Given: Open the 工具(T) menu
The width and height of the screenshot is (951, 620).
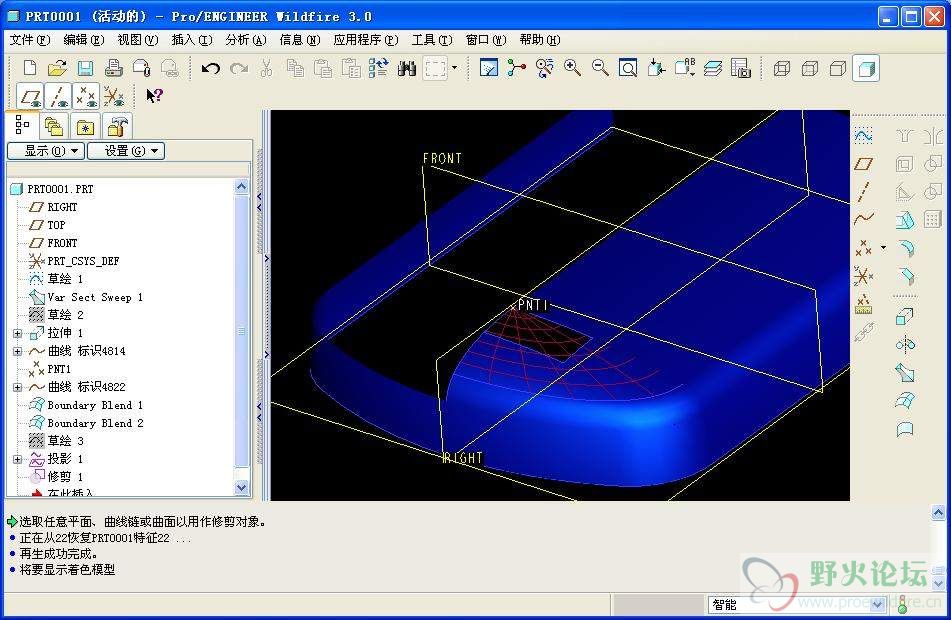Looking at the screenshot, I should pyautogui.click(x=432, y=40).
